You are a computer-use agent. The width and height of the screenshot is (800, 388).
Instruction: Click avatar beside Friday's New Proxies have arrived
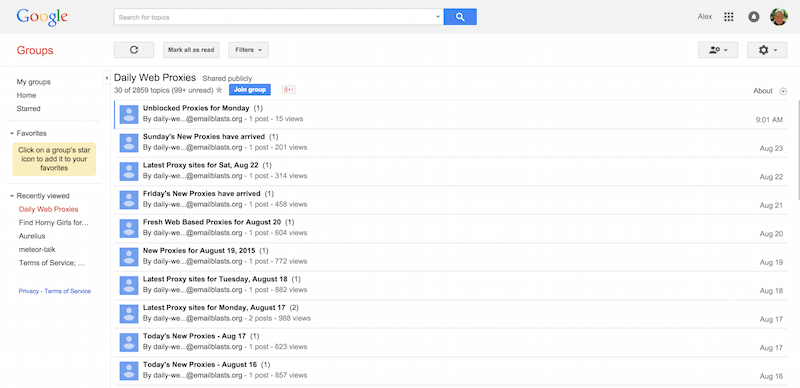coord(129,200)
